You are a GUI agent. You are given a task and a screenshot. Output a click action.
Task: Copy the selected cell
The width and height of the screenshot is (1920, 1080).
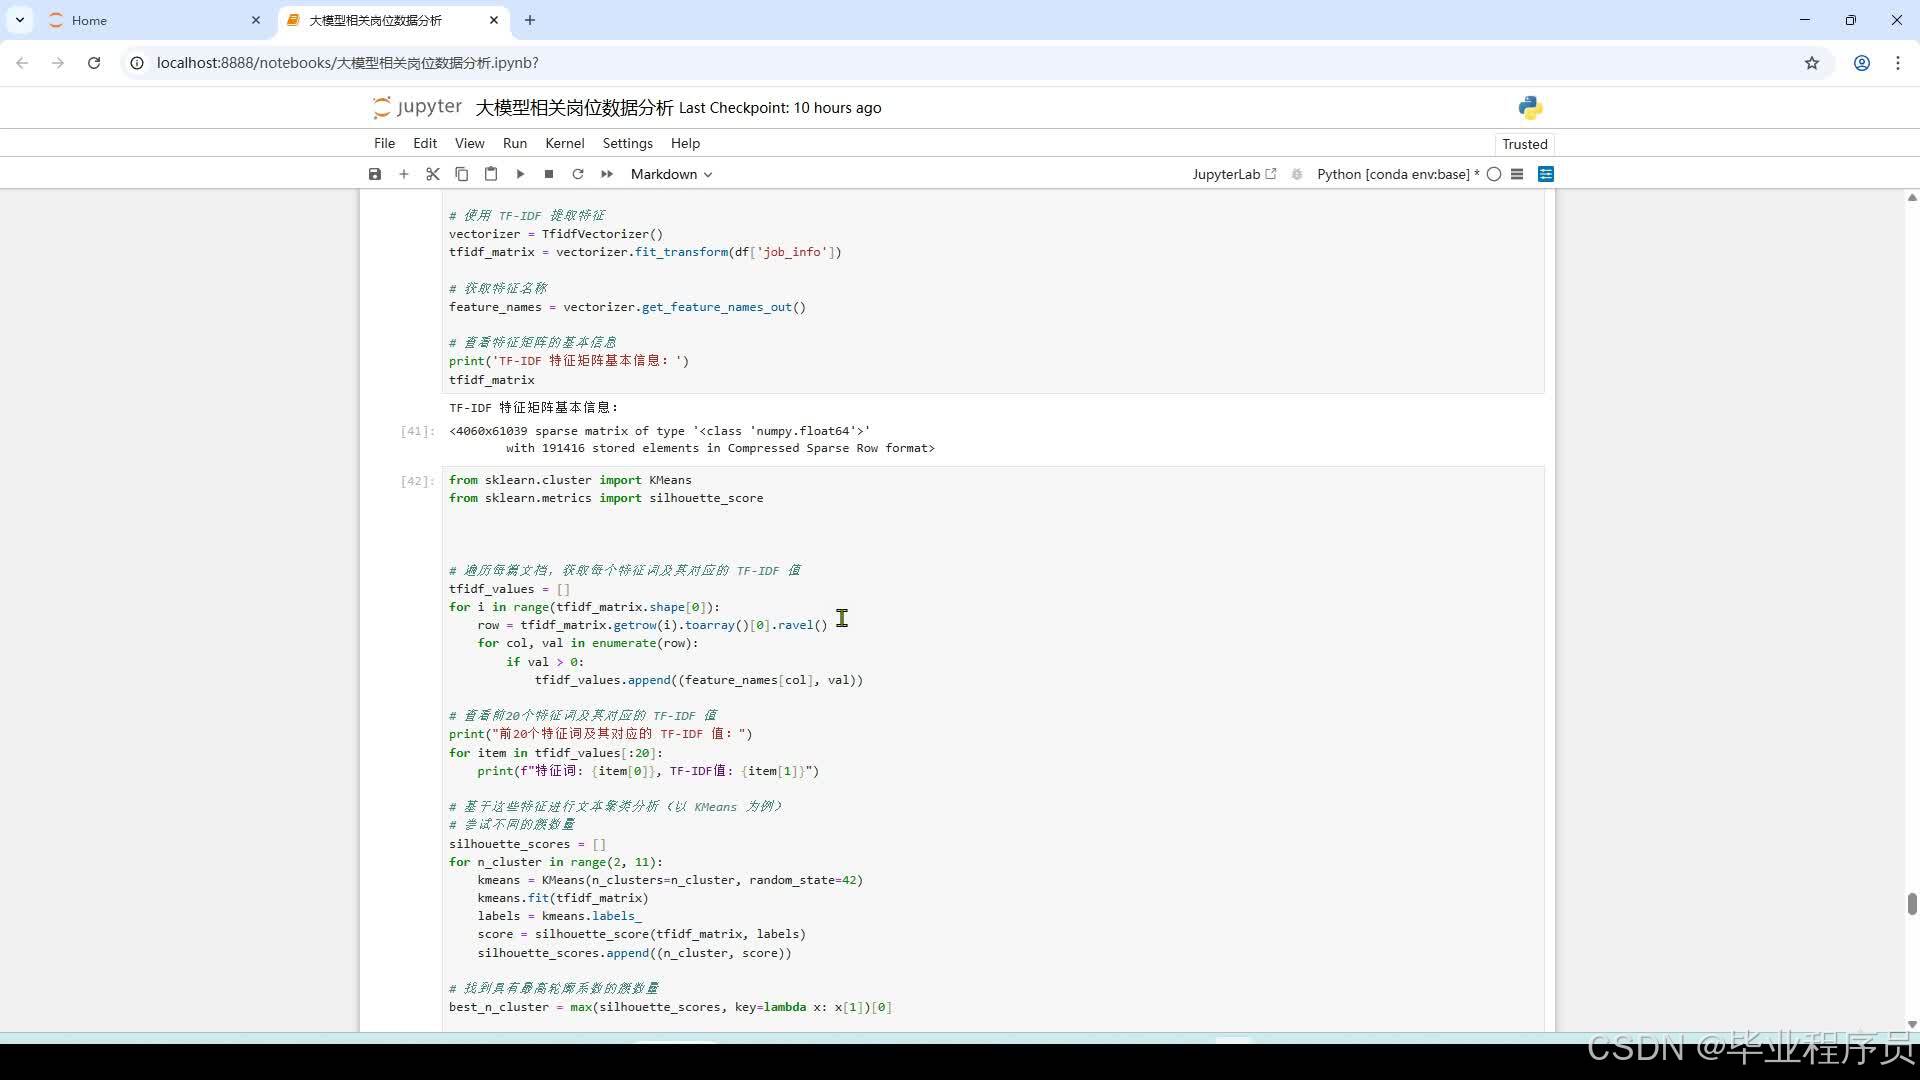coord(462,174)
